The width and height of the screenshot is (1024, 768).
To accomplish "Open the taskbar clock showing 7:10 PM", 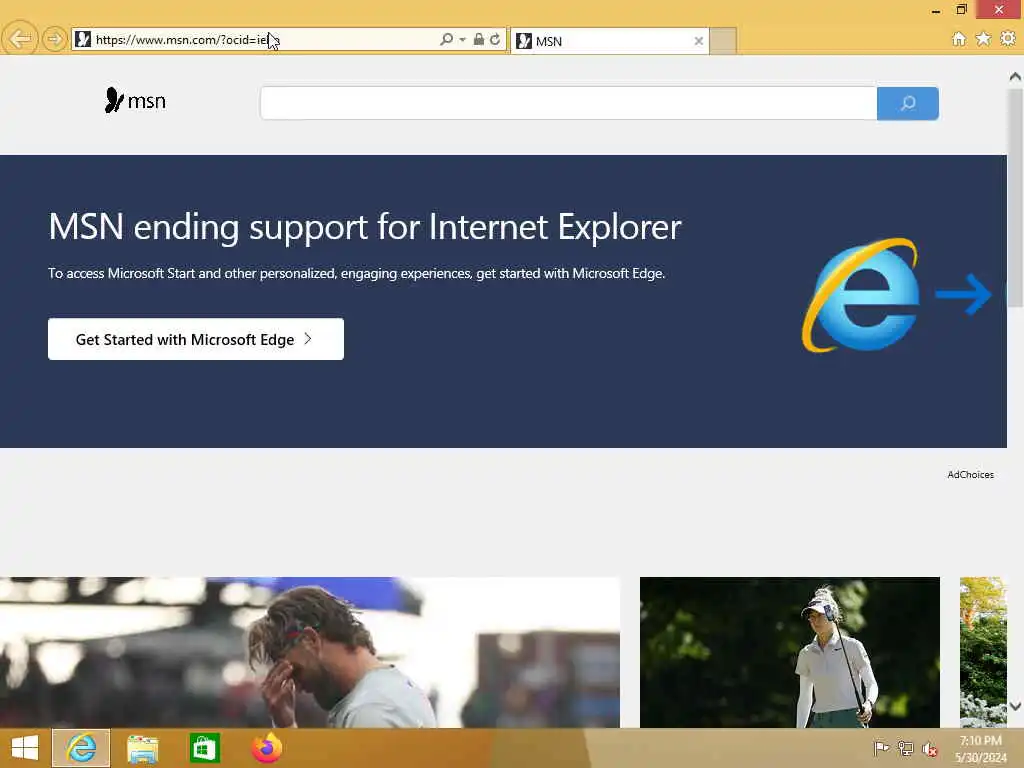I will click(x=980, y=749).
